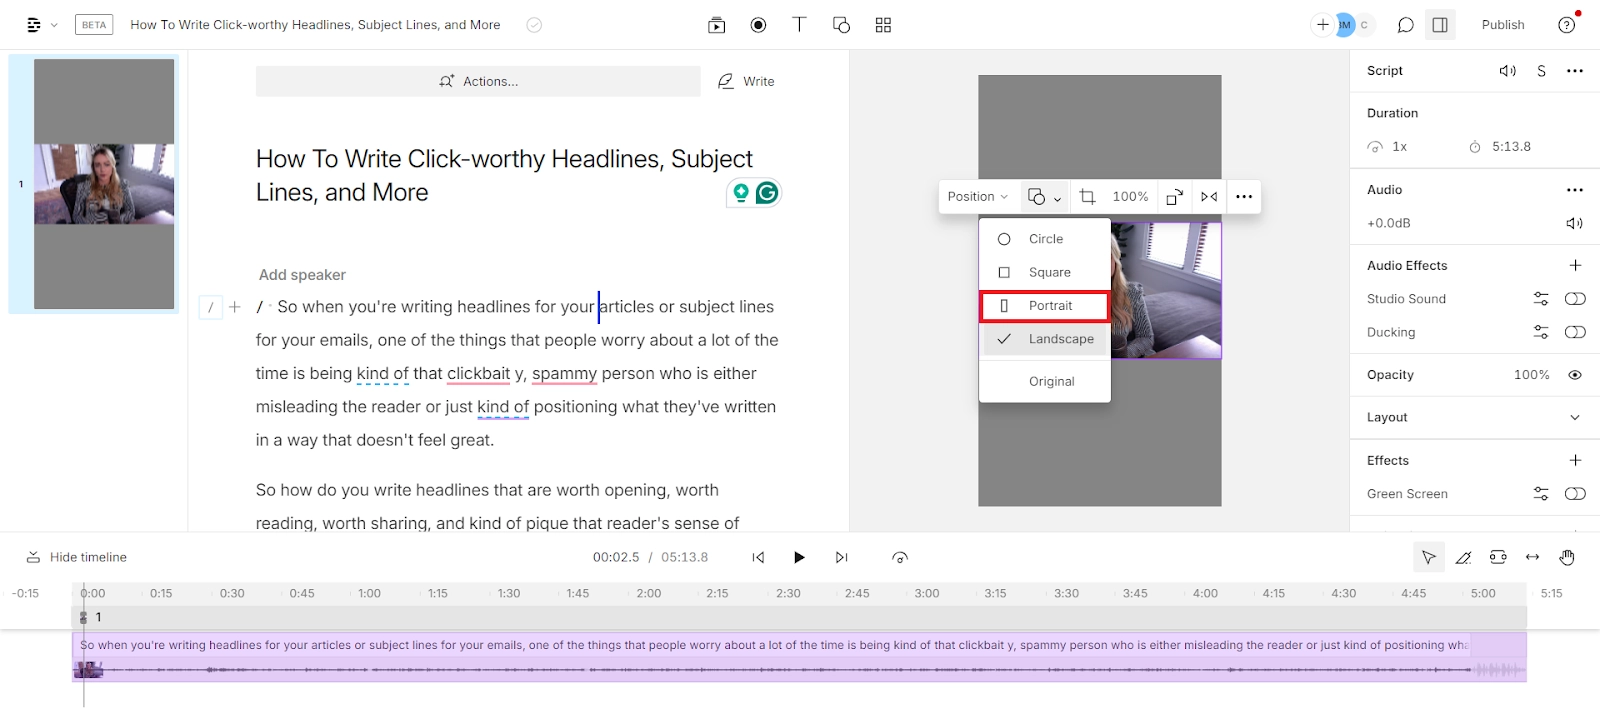This screenshot has height=724, width=1600.
Task: Open the help question mark icon
Action: click(x=1567, y=25)
